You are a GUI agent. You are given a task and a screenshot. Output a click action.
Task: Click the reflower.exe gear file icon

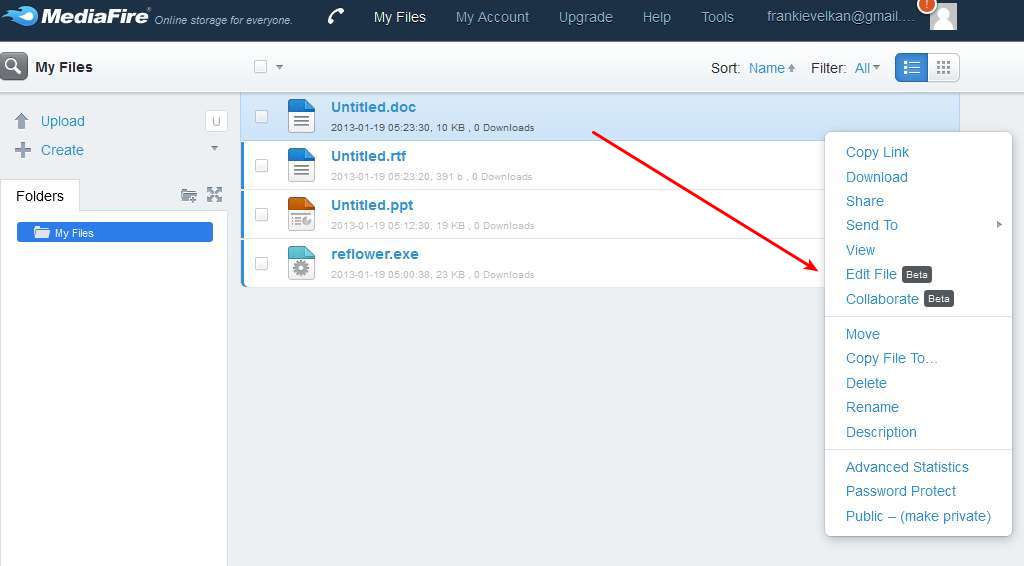[301, 263]
